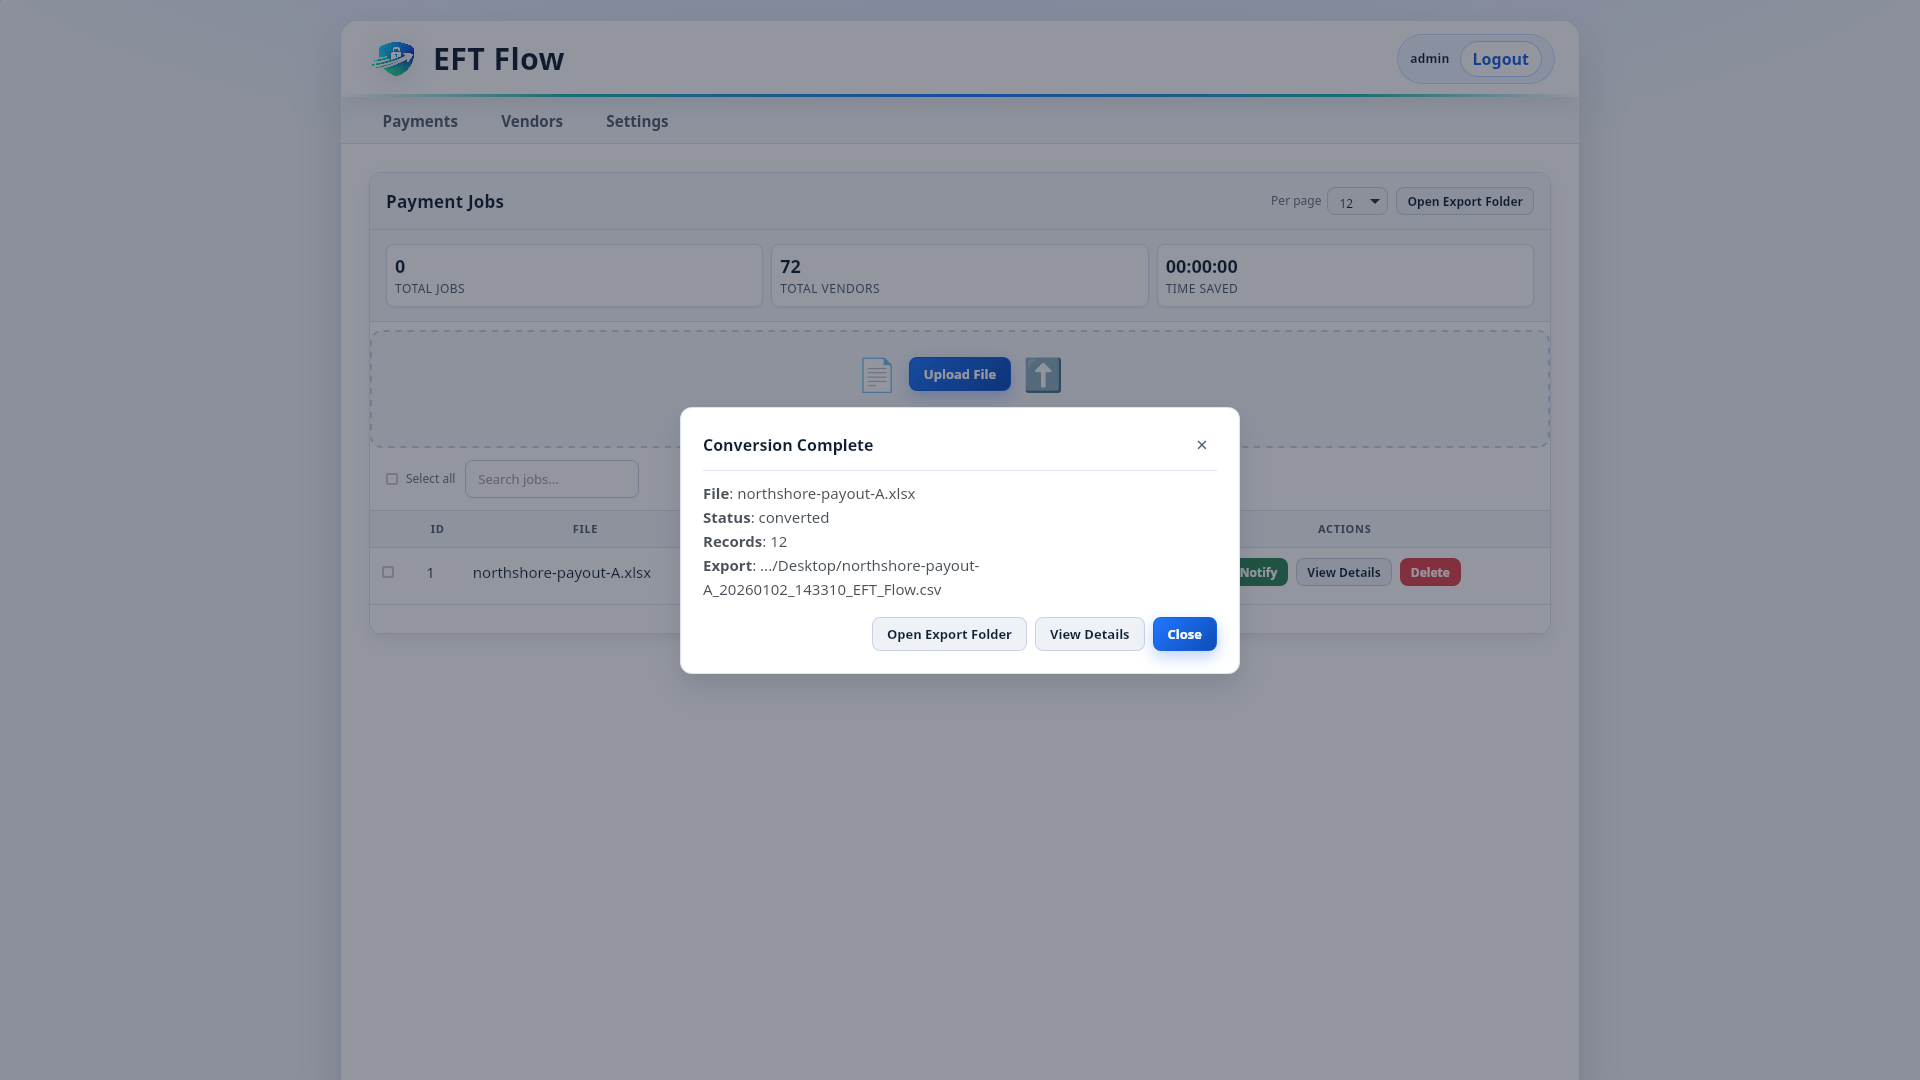Click the green Notify button

(1260, 572)
